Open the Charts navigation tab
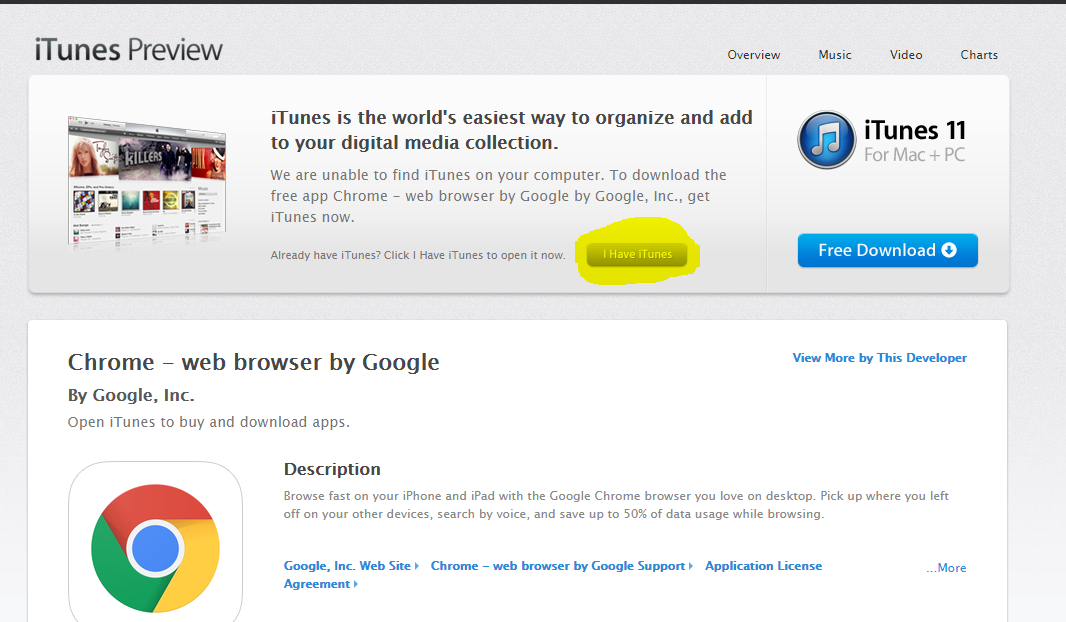The height and width of the screenshot is (622, 1066). [x=979, y=55]
